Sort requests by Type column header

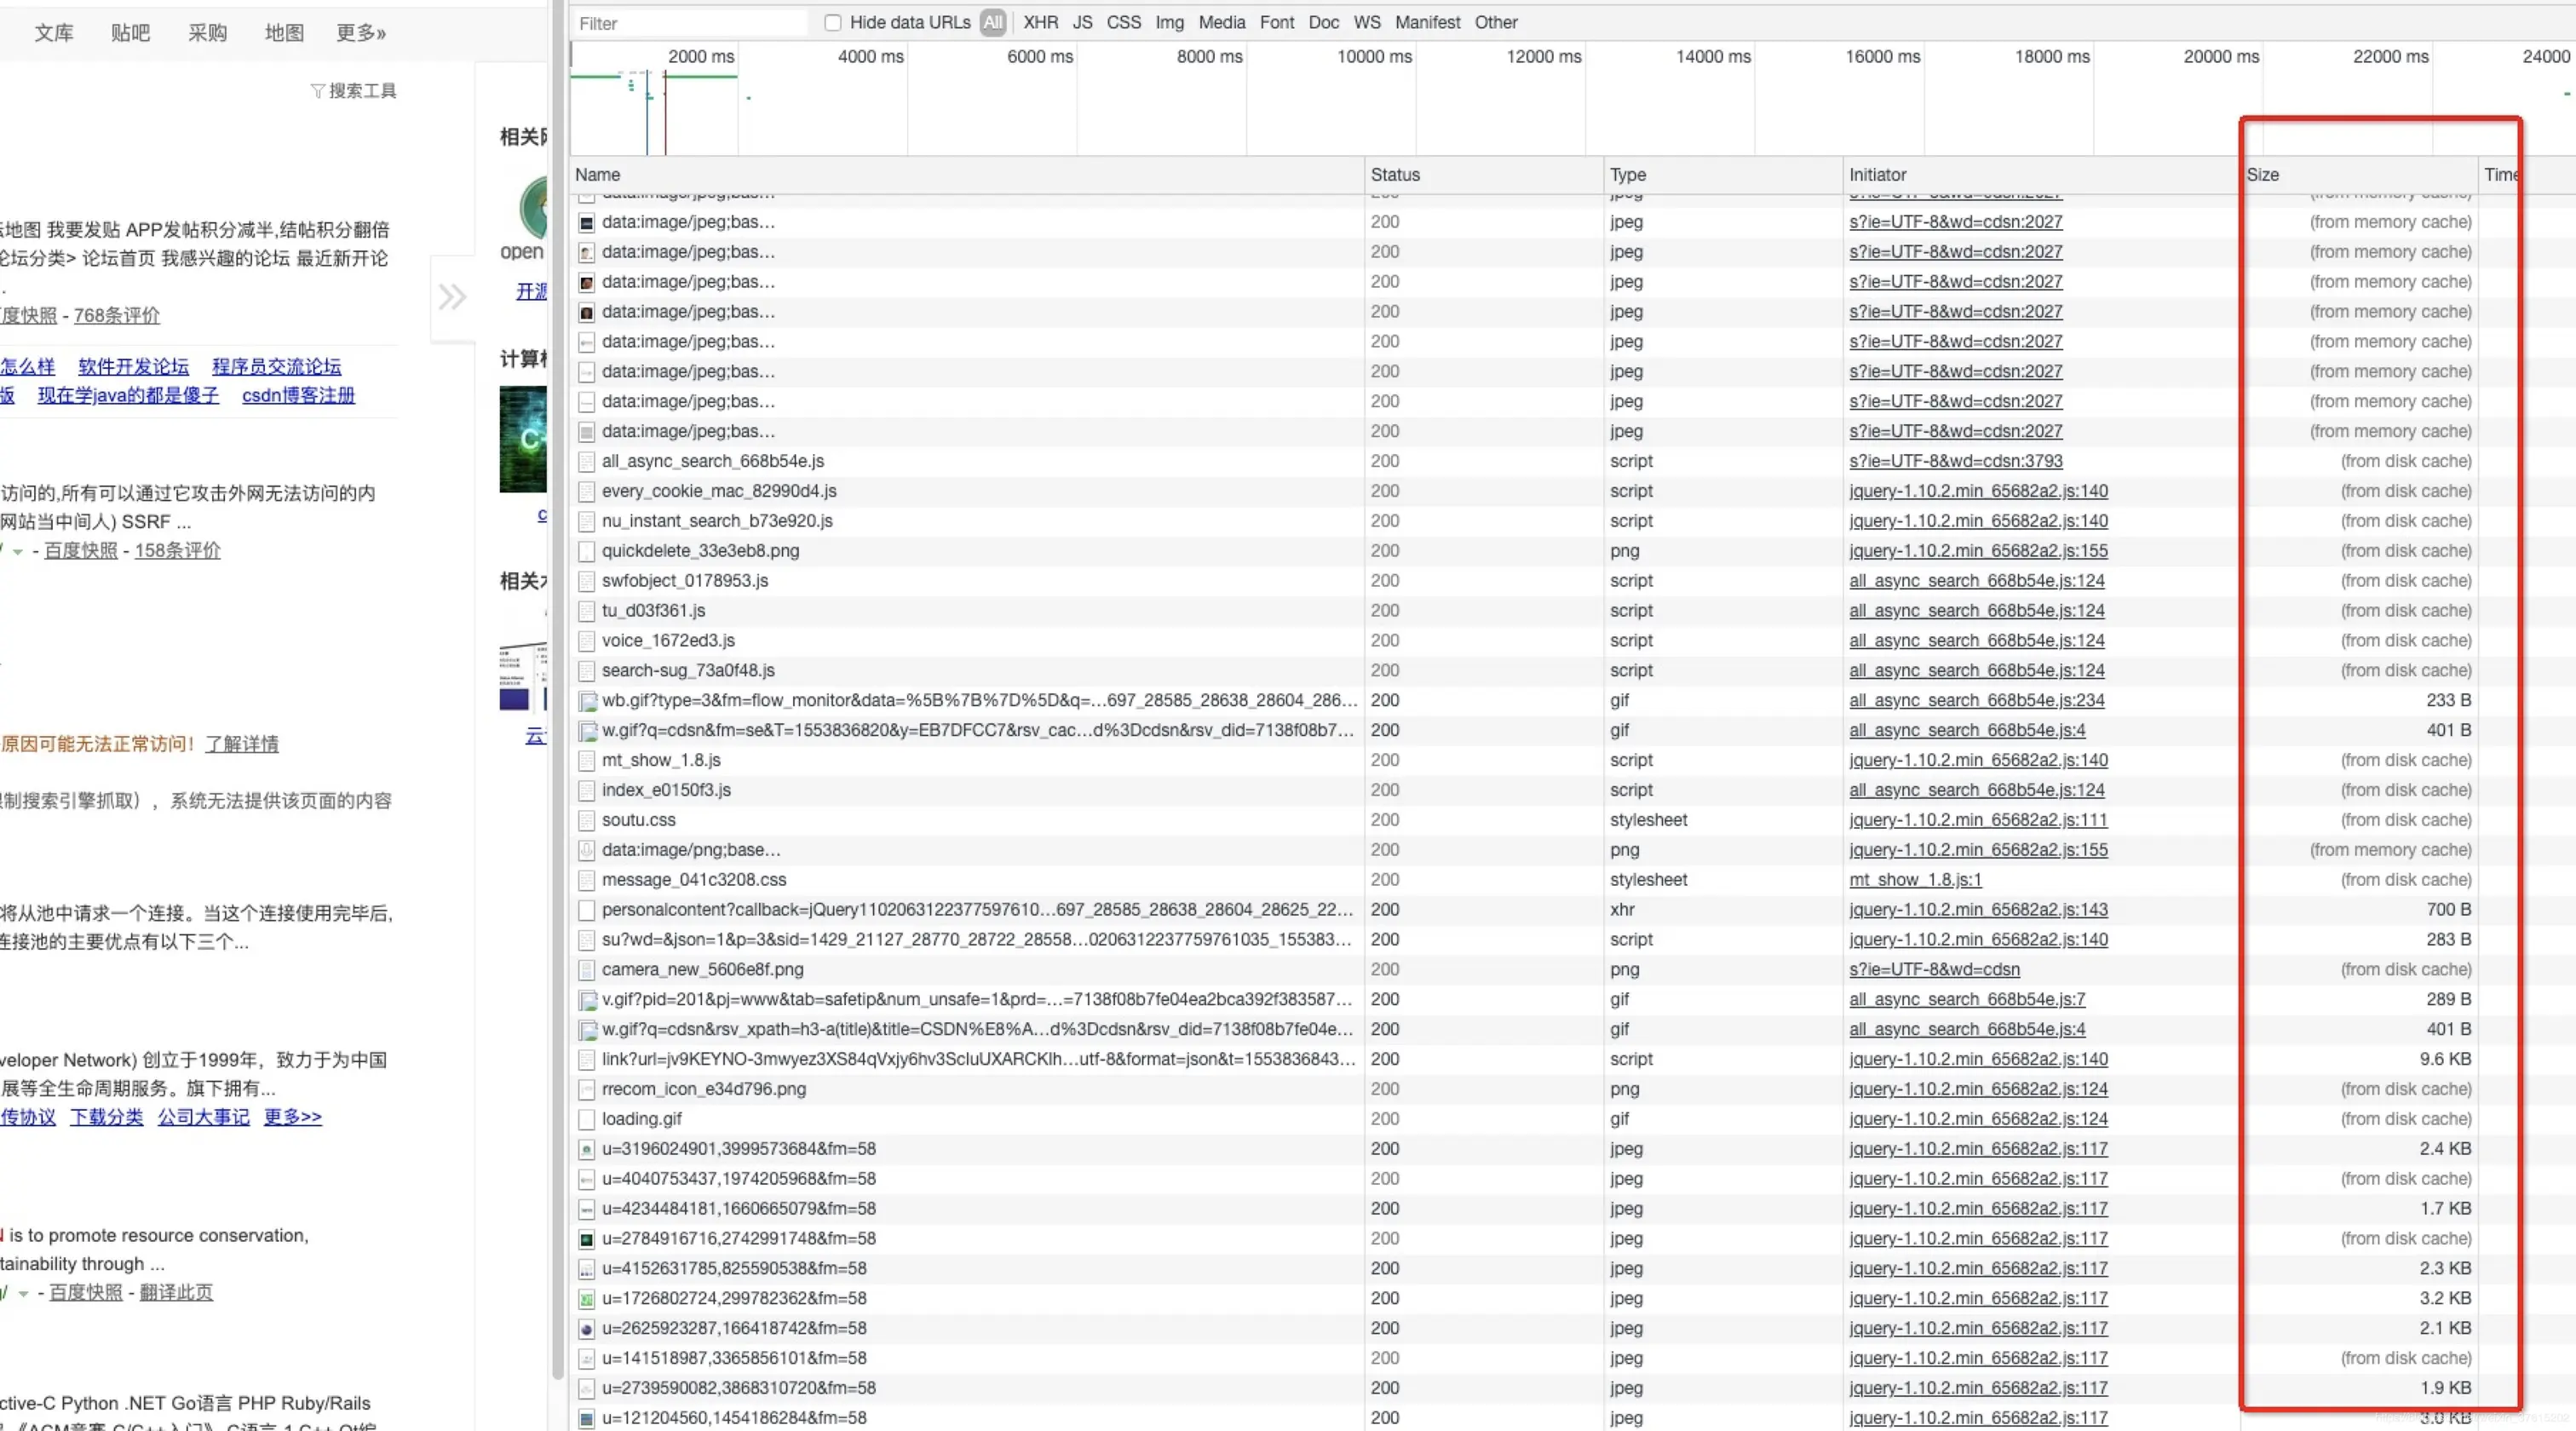[x=1723, y=174]
